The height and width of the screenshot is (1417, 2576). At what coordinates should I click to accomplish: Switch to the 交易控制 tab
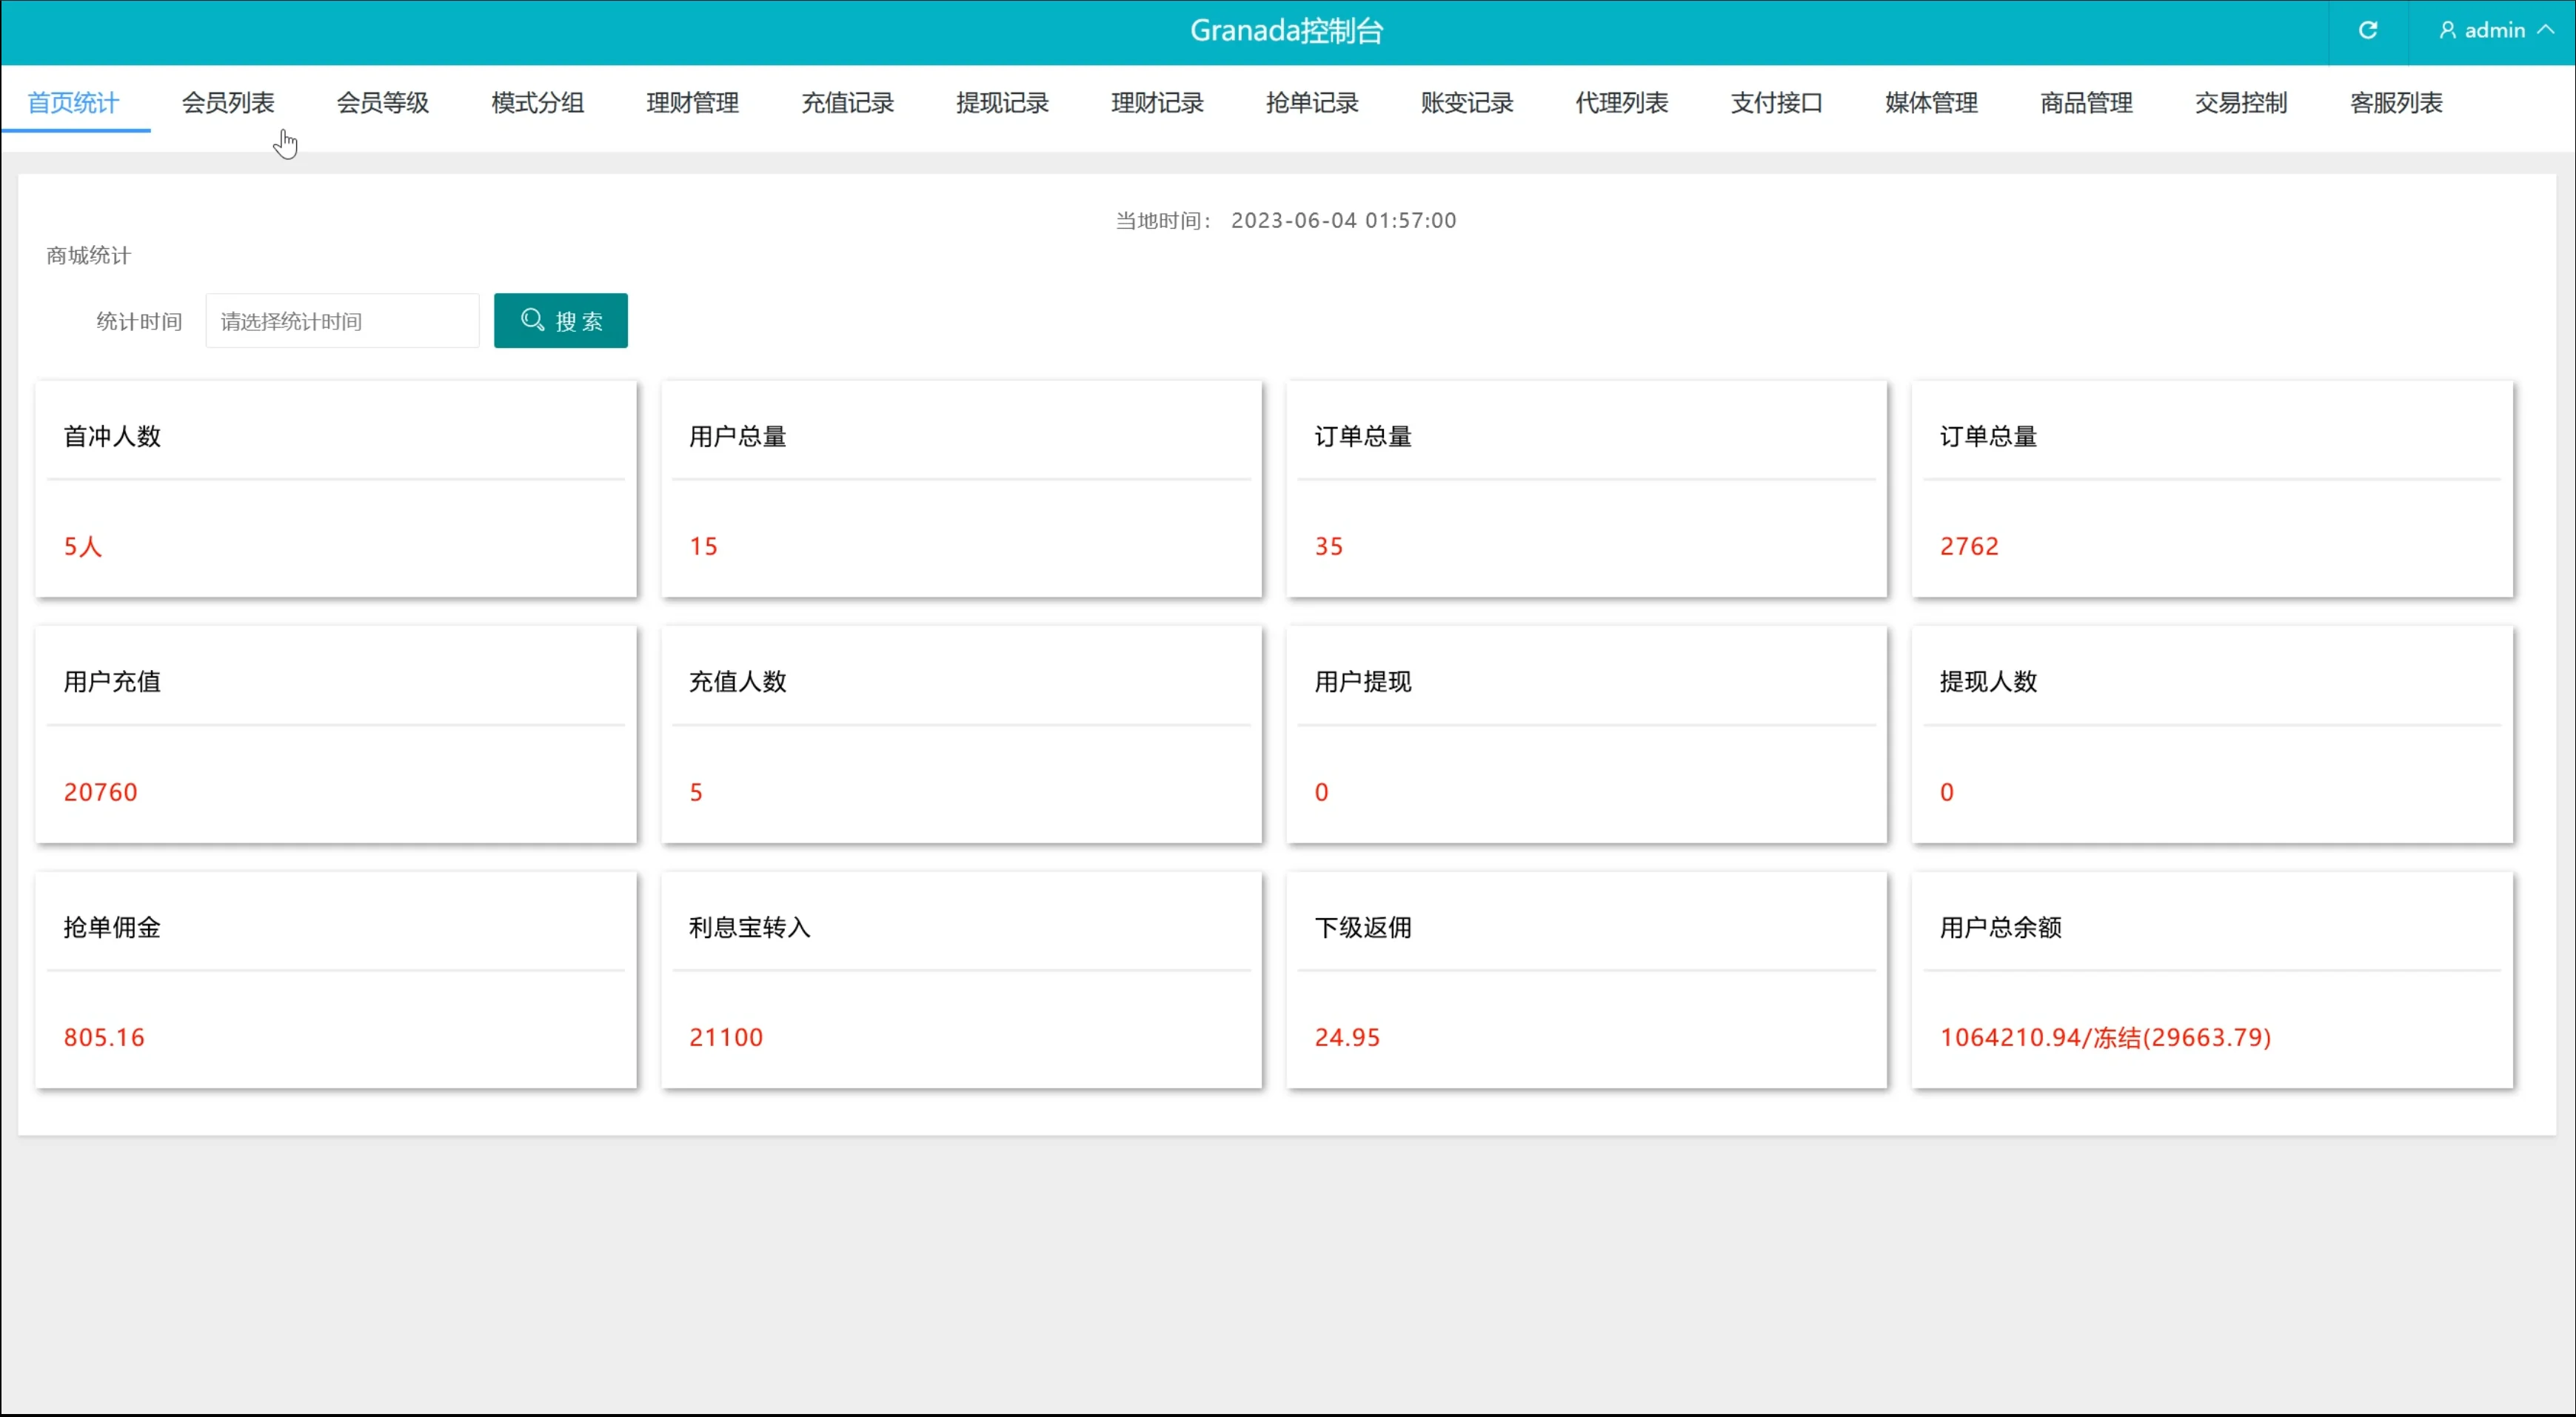click(2241, 103)
